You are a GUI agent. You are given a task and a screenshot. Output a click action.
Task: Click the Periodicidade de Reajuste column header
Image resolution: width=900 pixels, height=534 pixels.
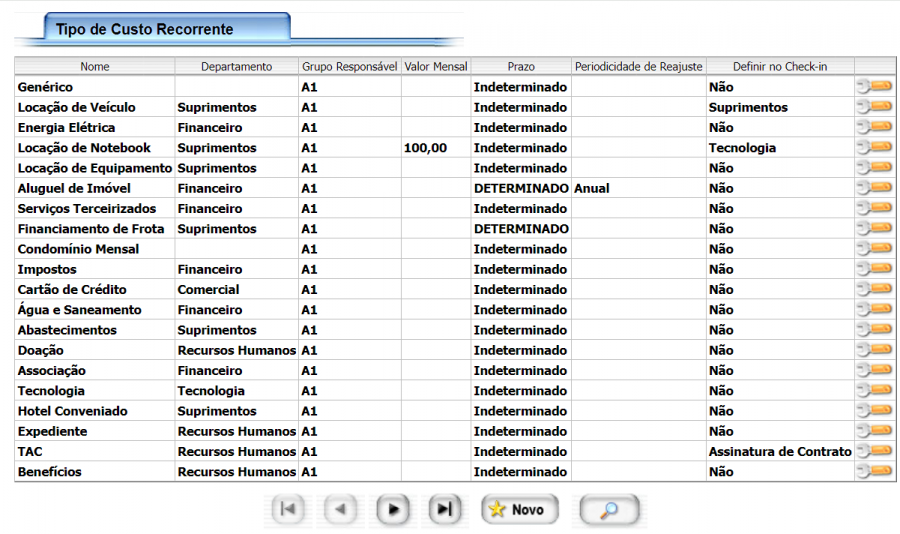coord(638,67)
